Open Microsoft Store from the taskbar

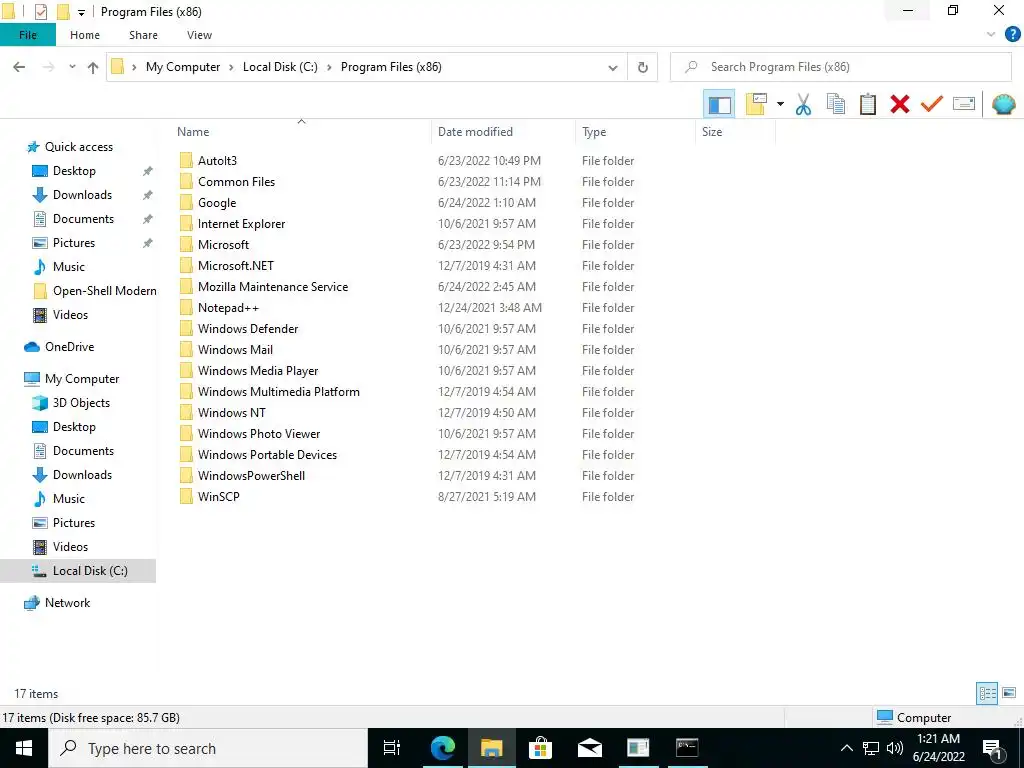540,748
